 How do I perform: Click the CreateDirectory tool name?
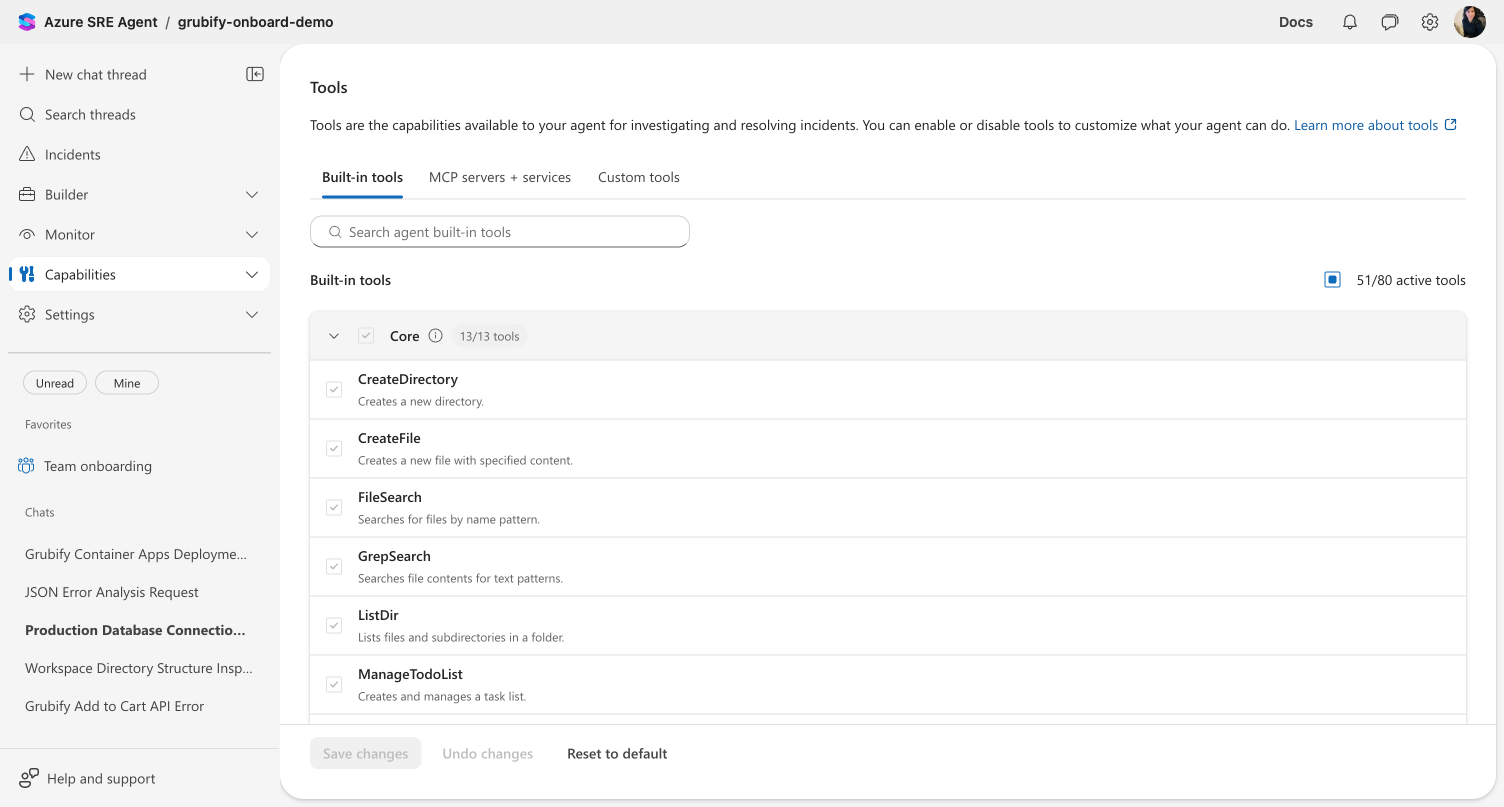pos(408,379)
